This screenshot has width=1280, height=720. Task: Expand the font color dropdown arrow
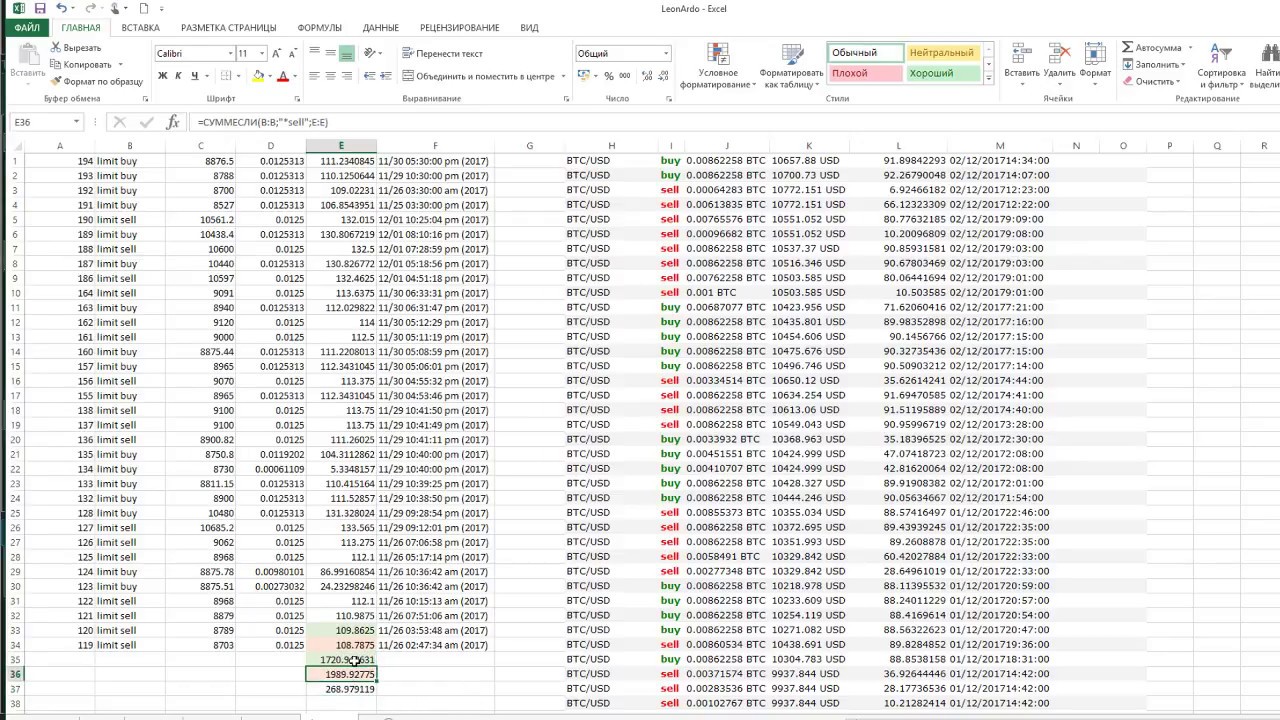coord(296,76)
